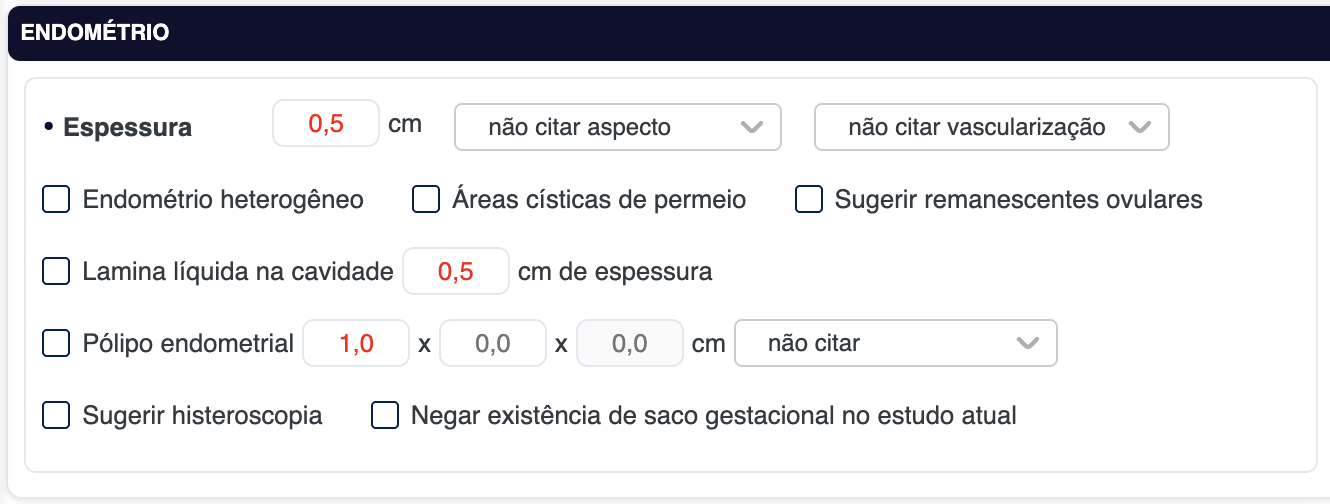Expand the 'não citar vascularização' dropdown
The height and width of the screenshot is (504, 1330).
991,127
